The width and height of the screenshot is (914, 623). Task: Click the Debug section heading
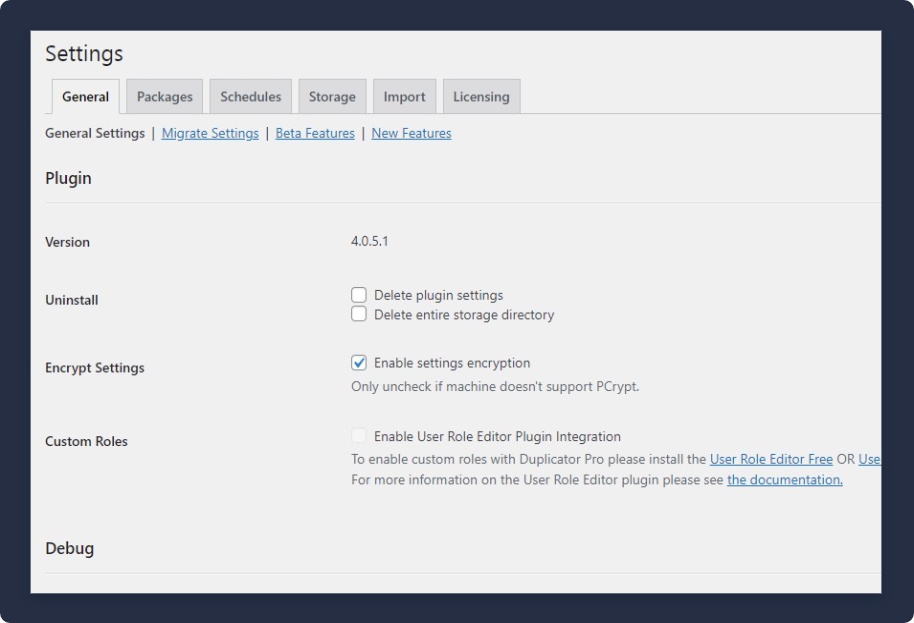69,548
